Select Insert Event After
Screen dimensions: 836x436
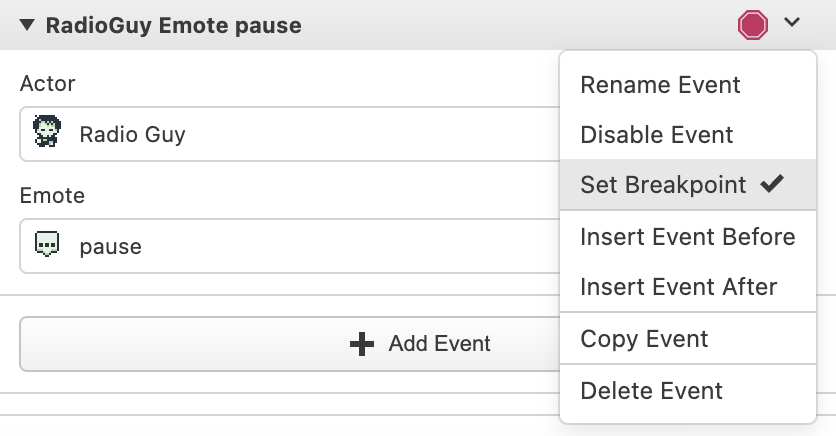click(x=678, y=287)
